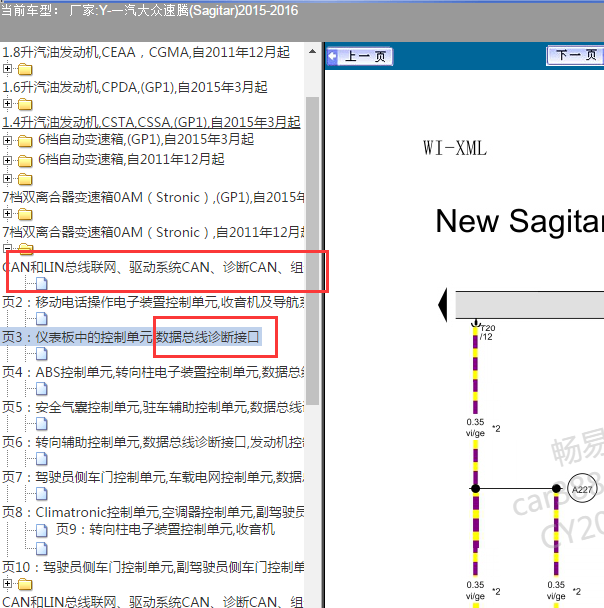Click document icon between 页2 and 页3 rows

tap(41, 319)
